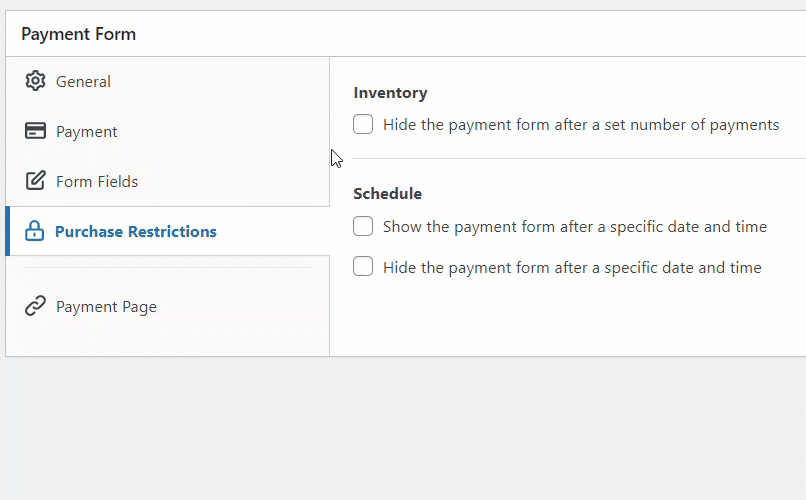Screen dimensions: 806x500
Task: Select the Purchase Restrictions tab label
Action: pos(135,232)
